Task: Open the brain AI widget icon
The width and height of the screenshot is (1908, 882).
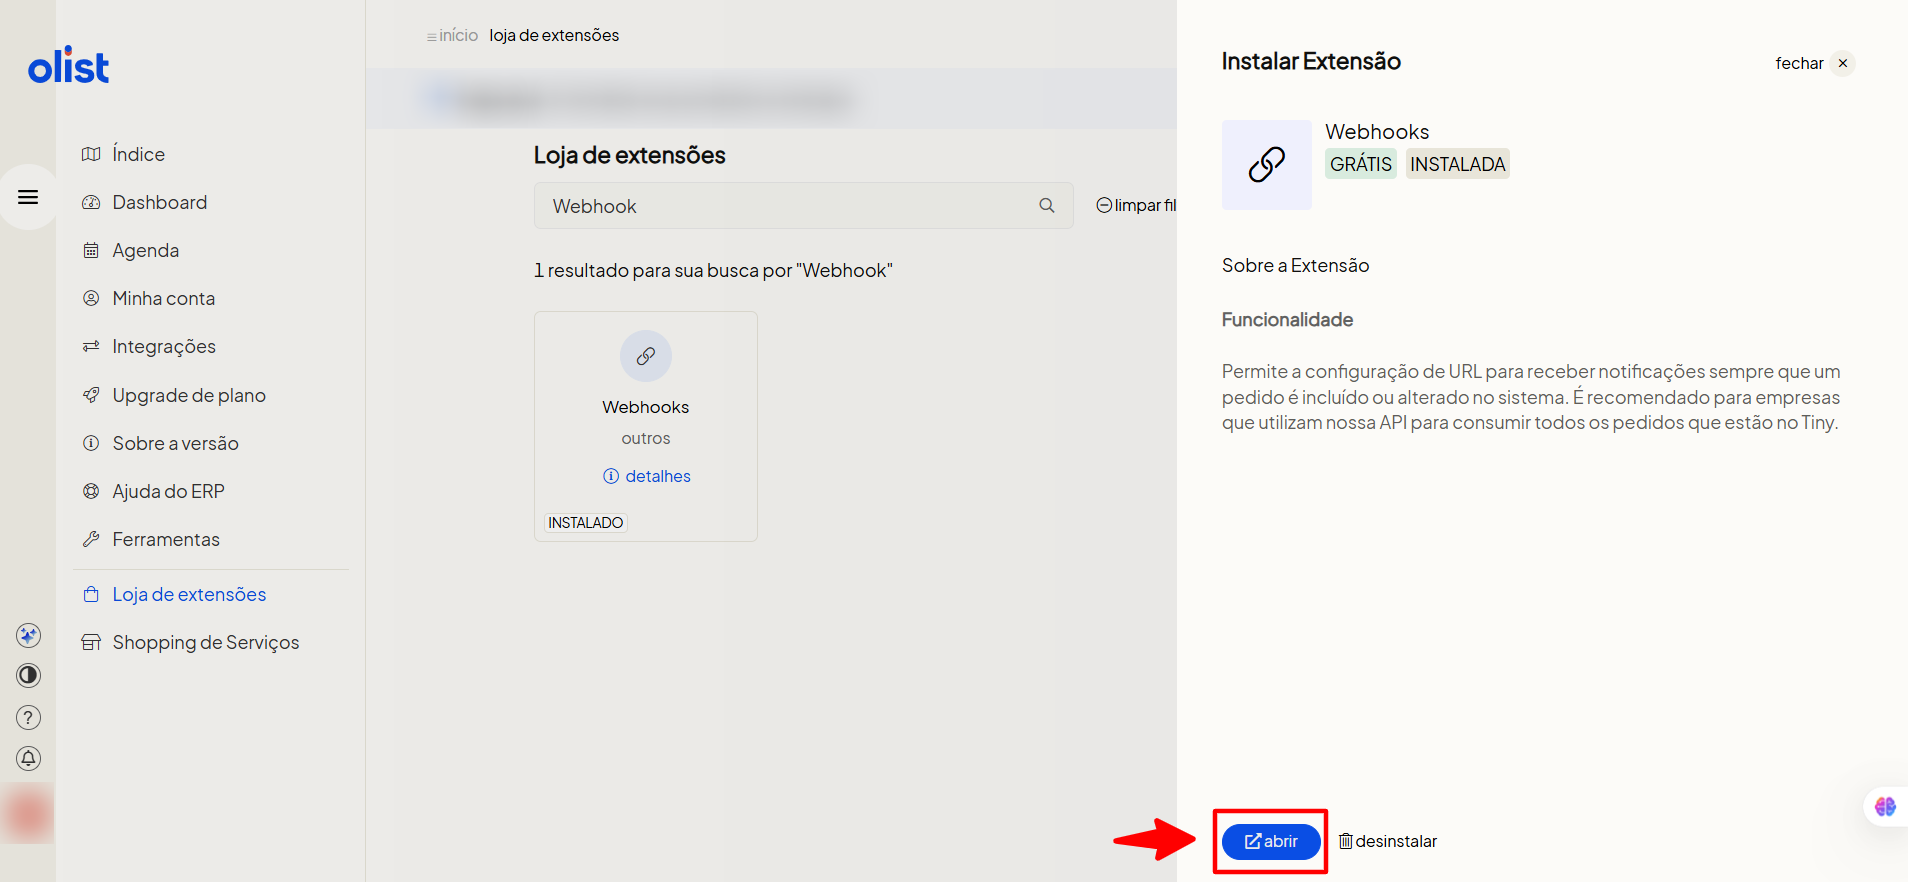Action: 1885,807
